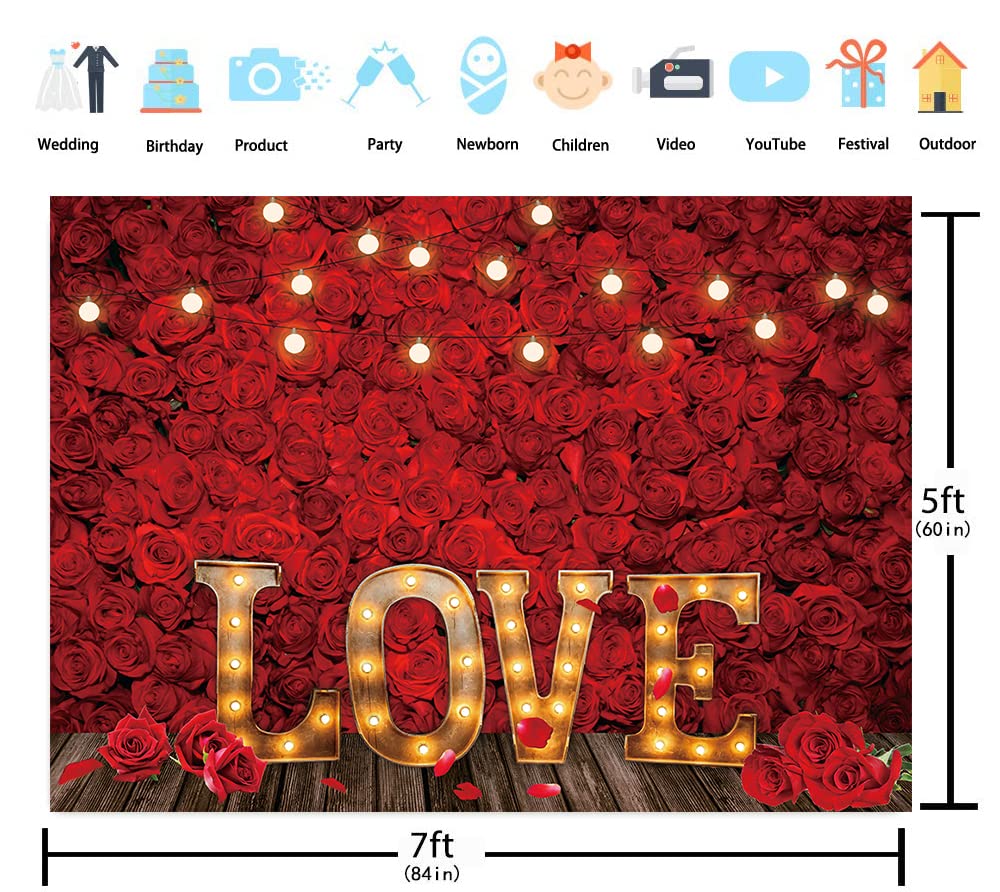Image resolution: width=1000 pixels, height=892 pixels.
Task: Click the marquee letter V
Action: [x=544, y=666]
